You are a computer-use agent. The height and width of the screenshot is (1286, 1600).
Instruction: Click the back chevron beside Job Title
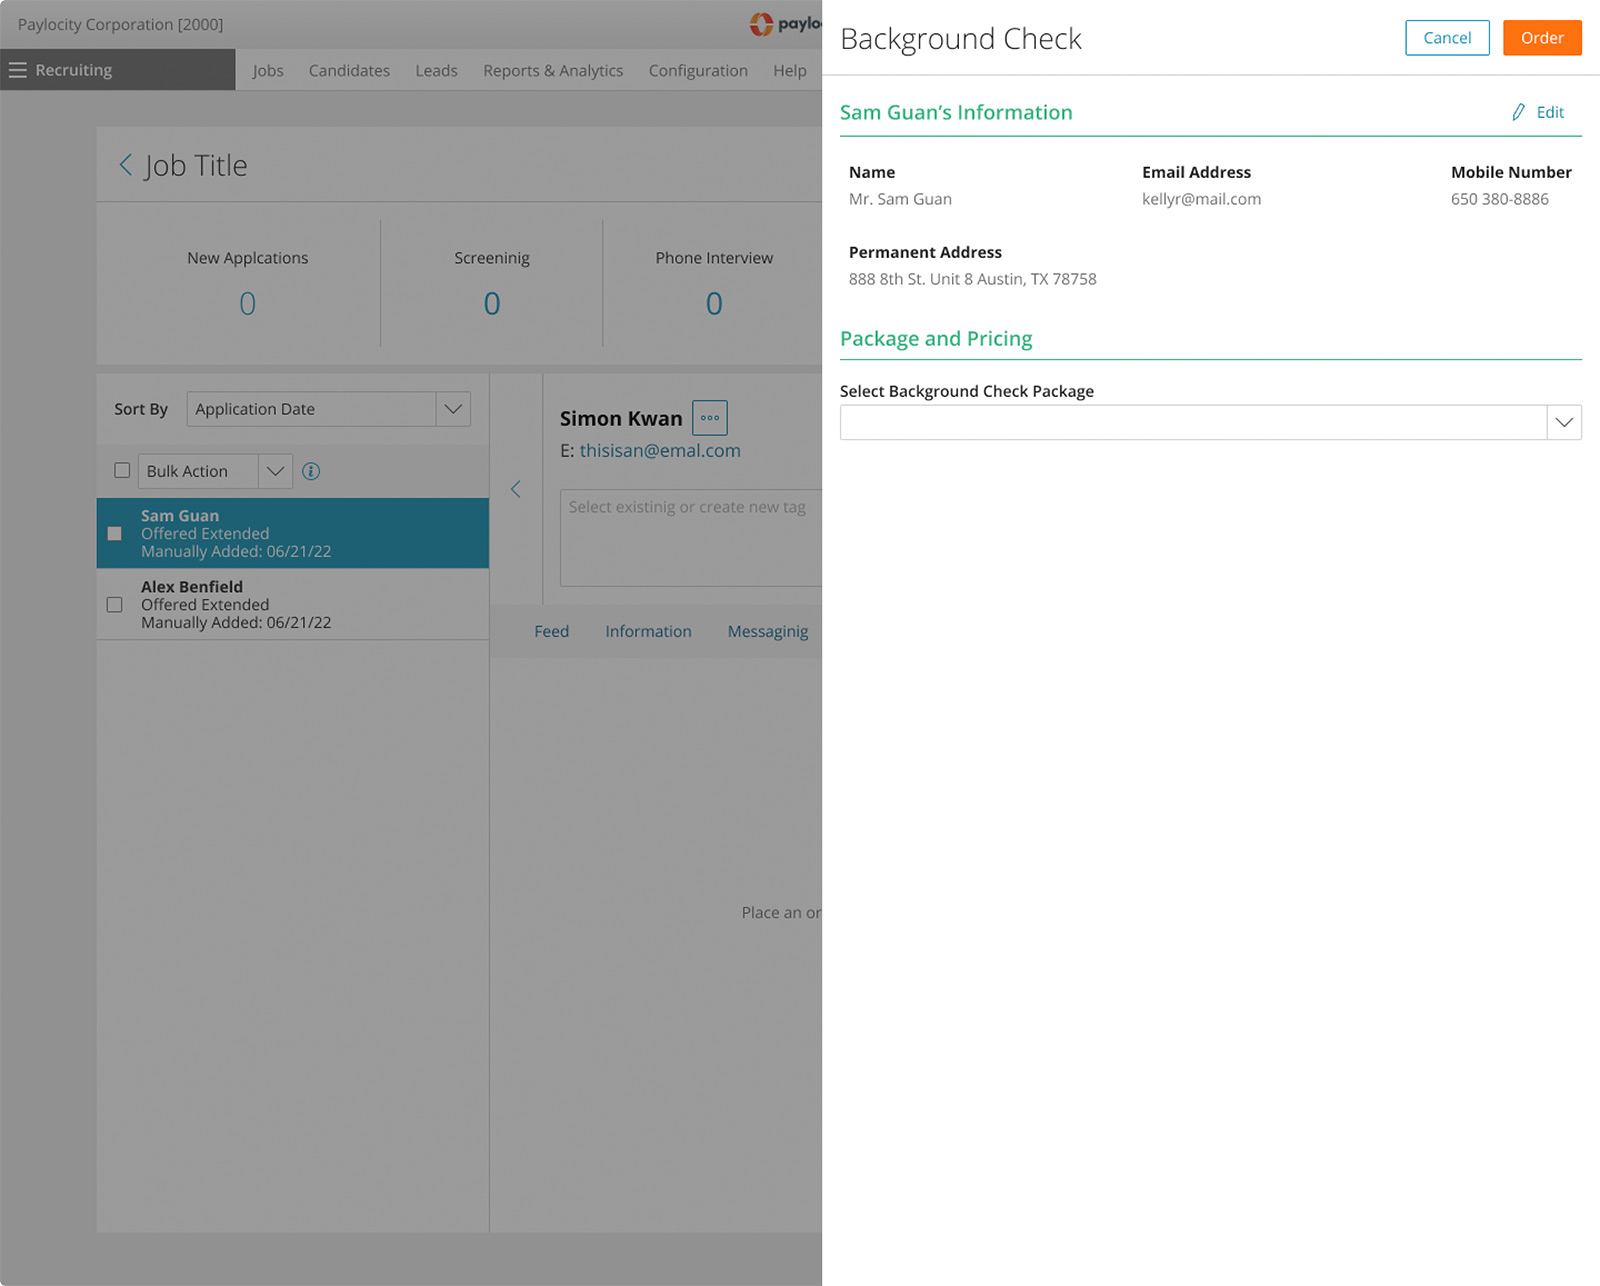pos(126,165)
